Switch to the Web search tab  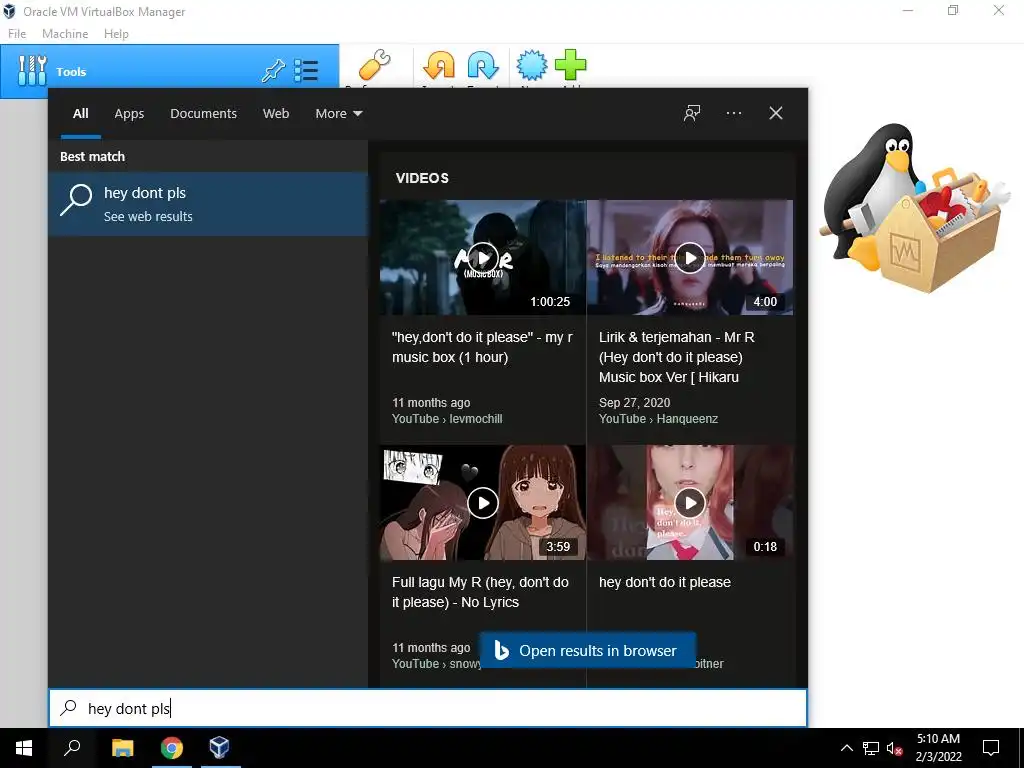point(276,114)
